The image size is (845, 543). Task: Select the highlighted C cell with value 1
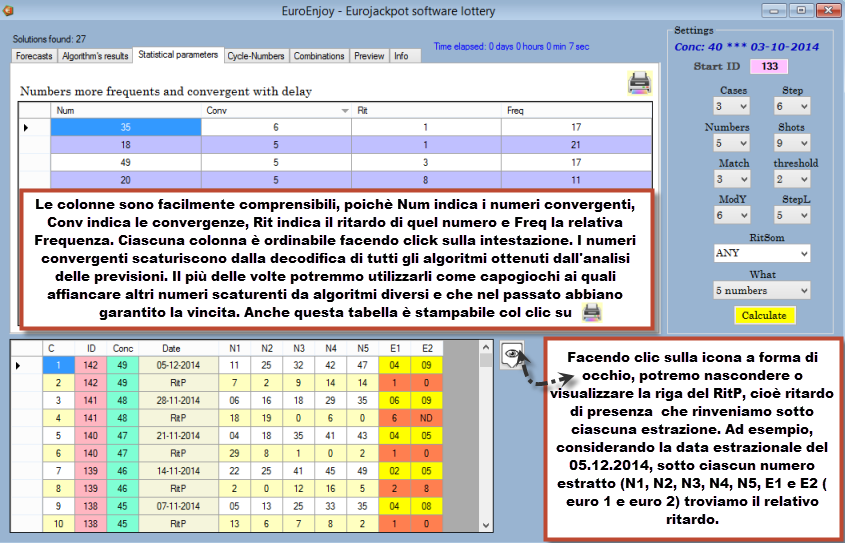[x=58, y=365]
